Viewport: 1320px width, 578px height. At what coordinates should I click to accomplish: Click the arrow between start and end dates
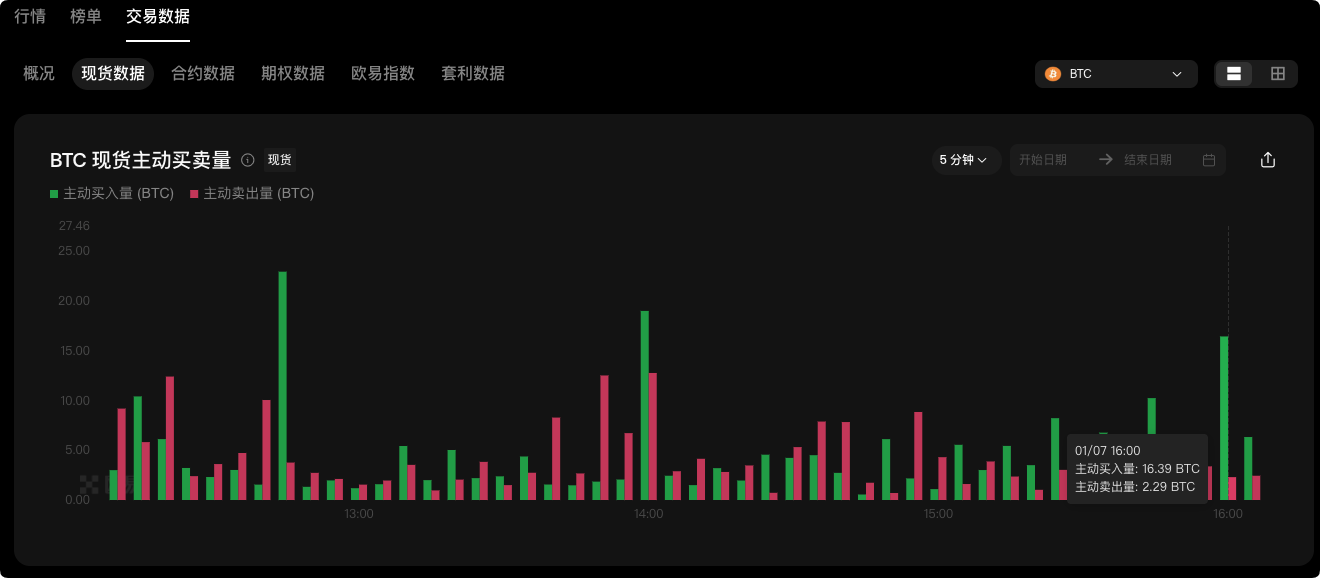[x=1105, y=160]
